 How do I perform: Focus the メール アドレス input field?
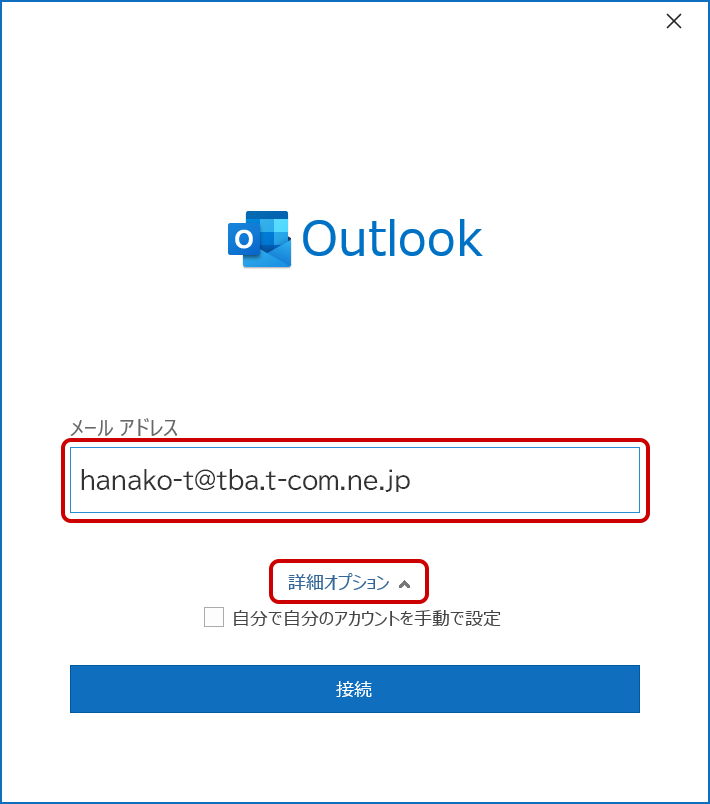[x=355, y=480]
